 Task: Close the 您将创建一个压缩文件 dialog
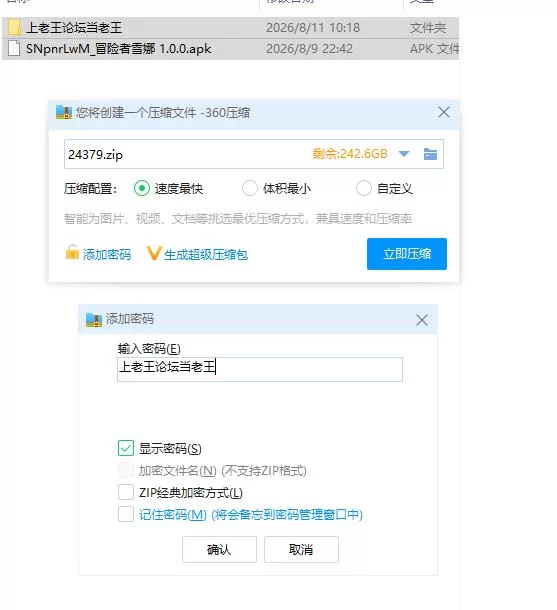coord(444,112)
